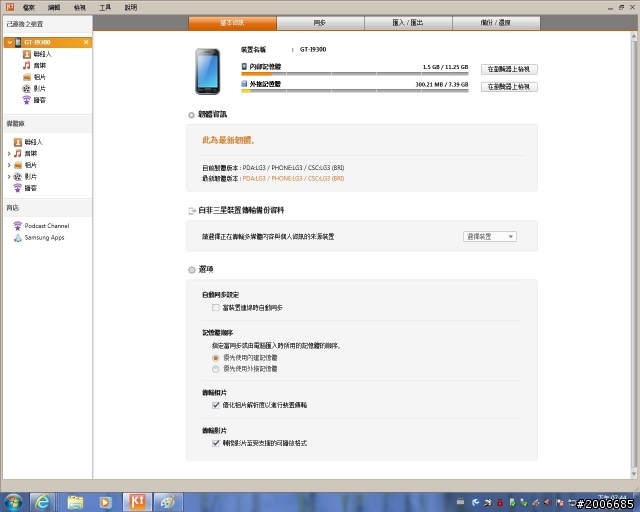Screen dimensions: 640x512
Task: Click the phone icon beside GT-I9300 in sidebar
Action: coord(18,42)
